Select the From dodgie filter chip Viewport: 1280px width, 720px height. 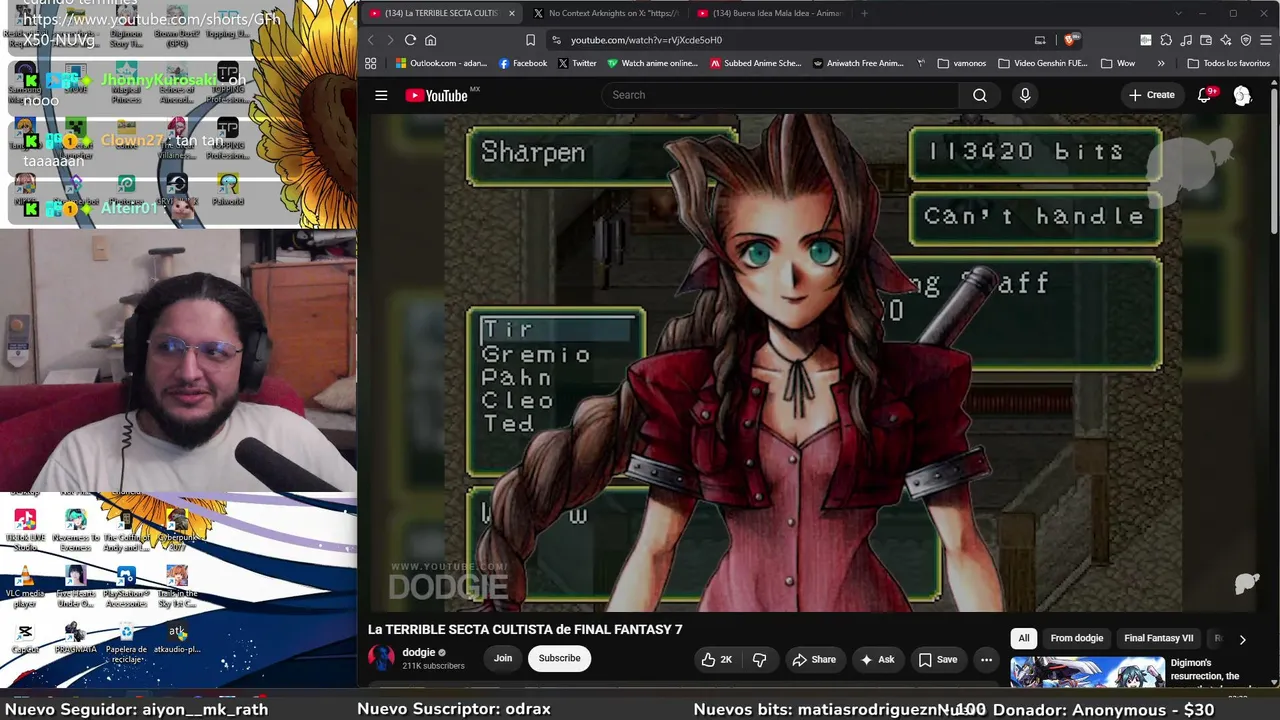click(1076, 638)
